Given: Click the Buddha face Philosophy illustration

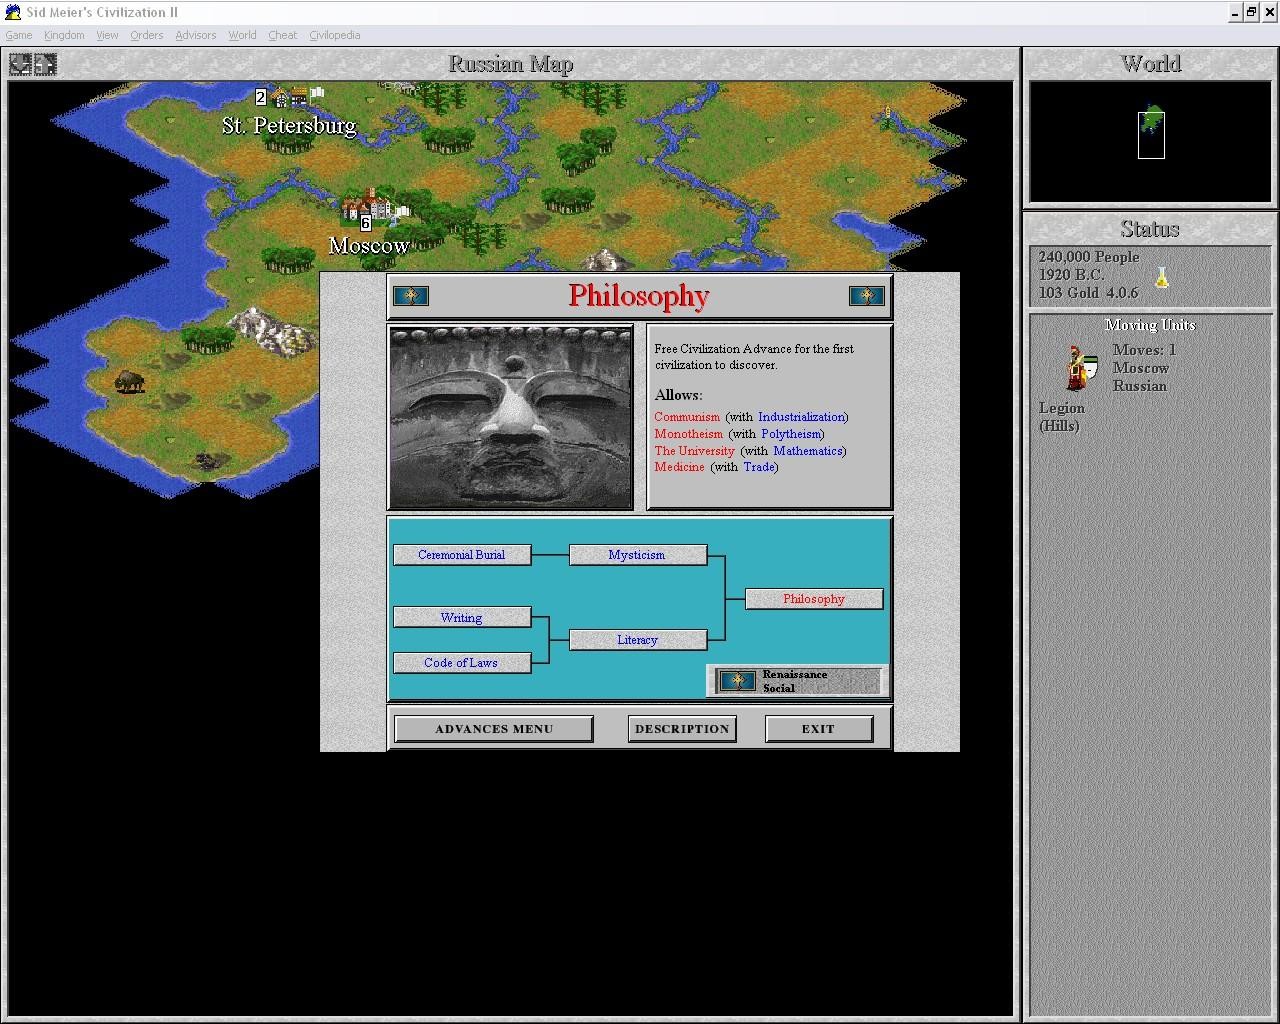Looking at the screenshot, I should click(x=511, y=417).
